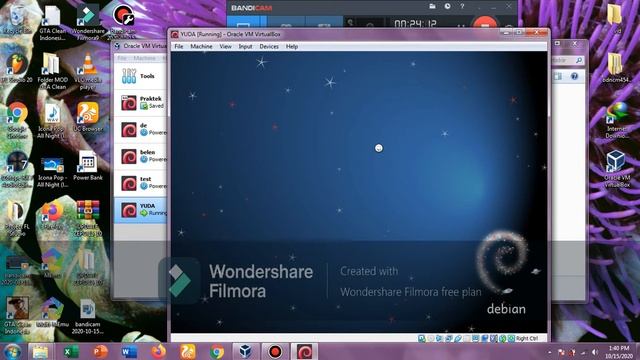Select Tools in the VirtualBox Manager list
640x360 pixels.
pos(140,76)
